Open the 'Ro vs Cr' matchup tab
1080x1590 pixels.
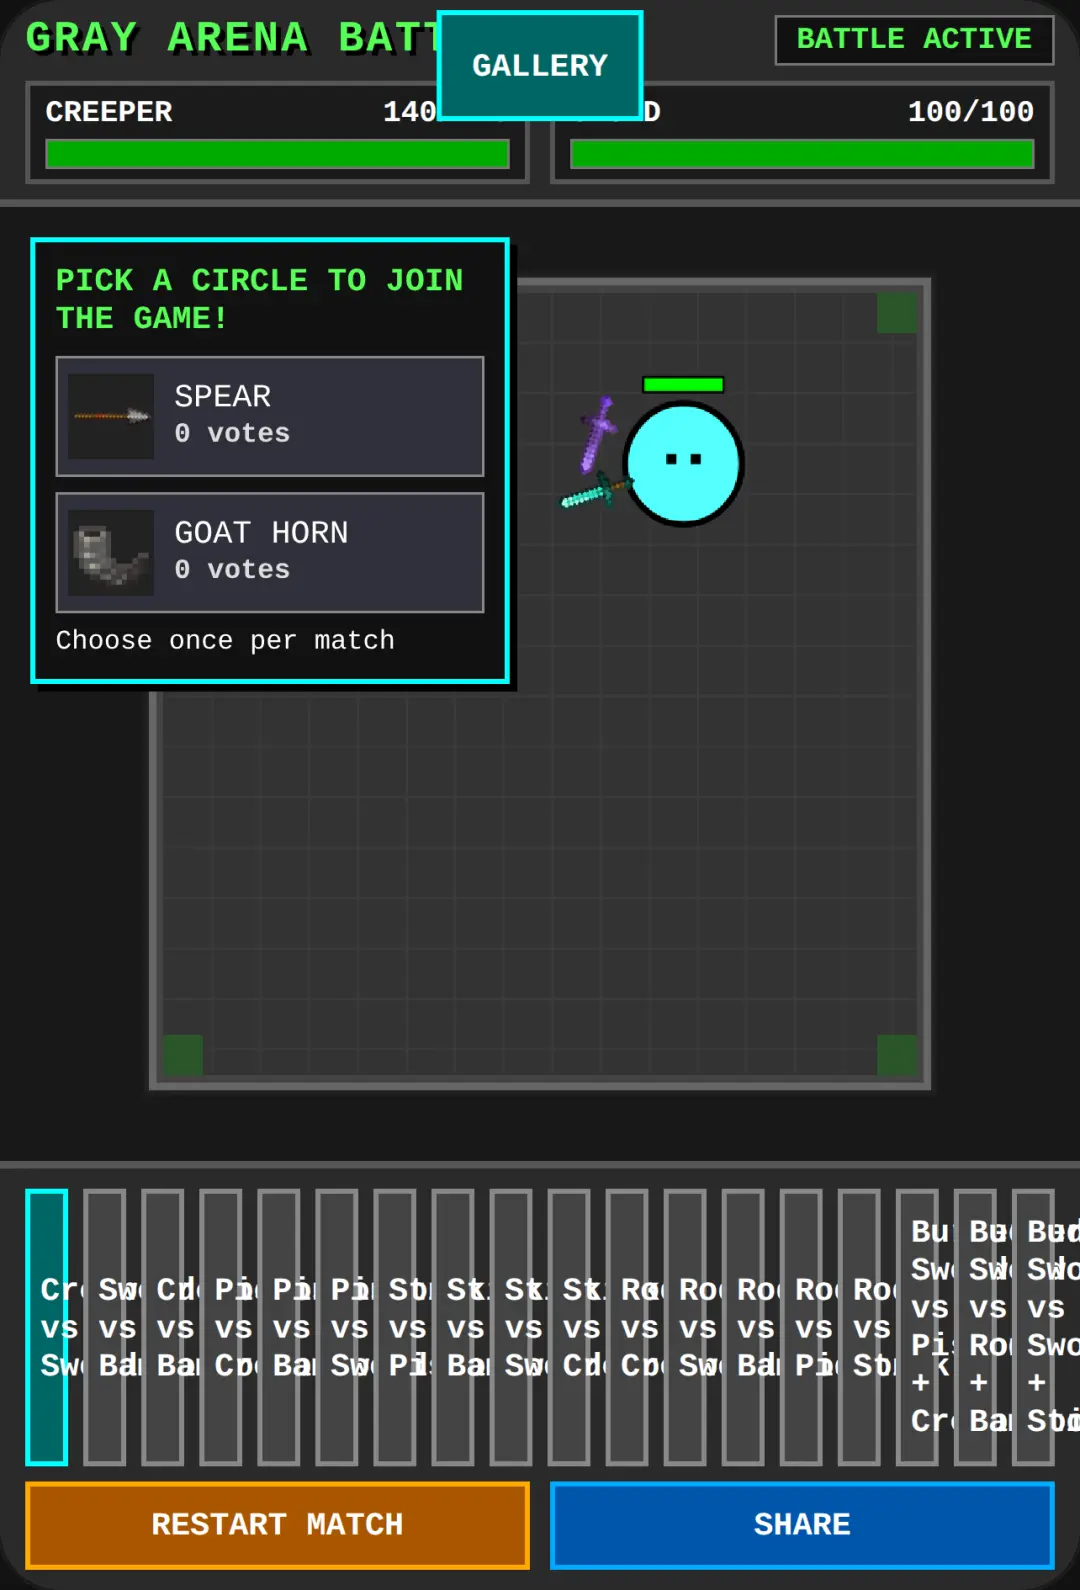tap(627, 1327)
